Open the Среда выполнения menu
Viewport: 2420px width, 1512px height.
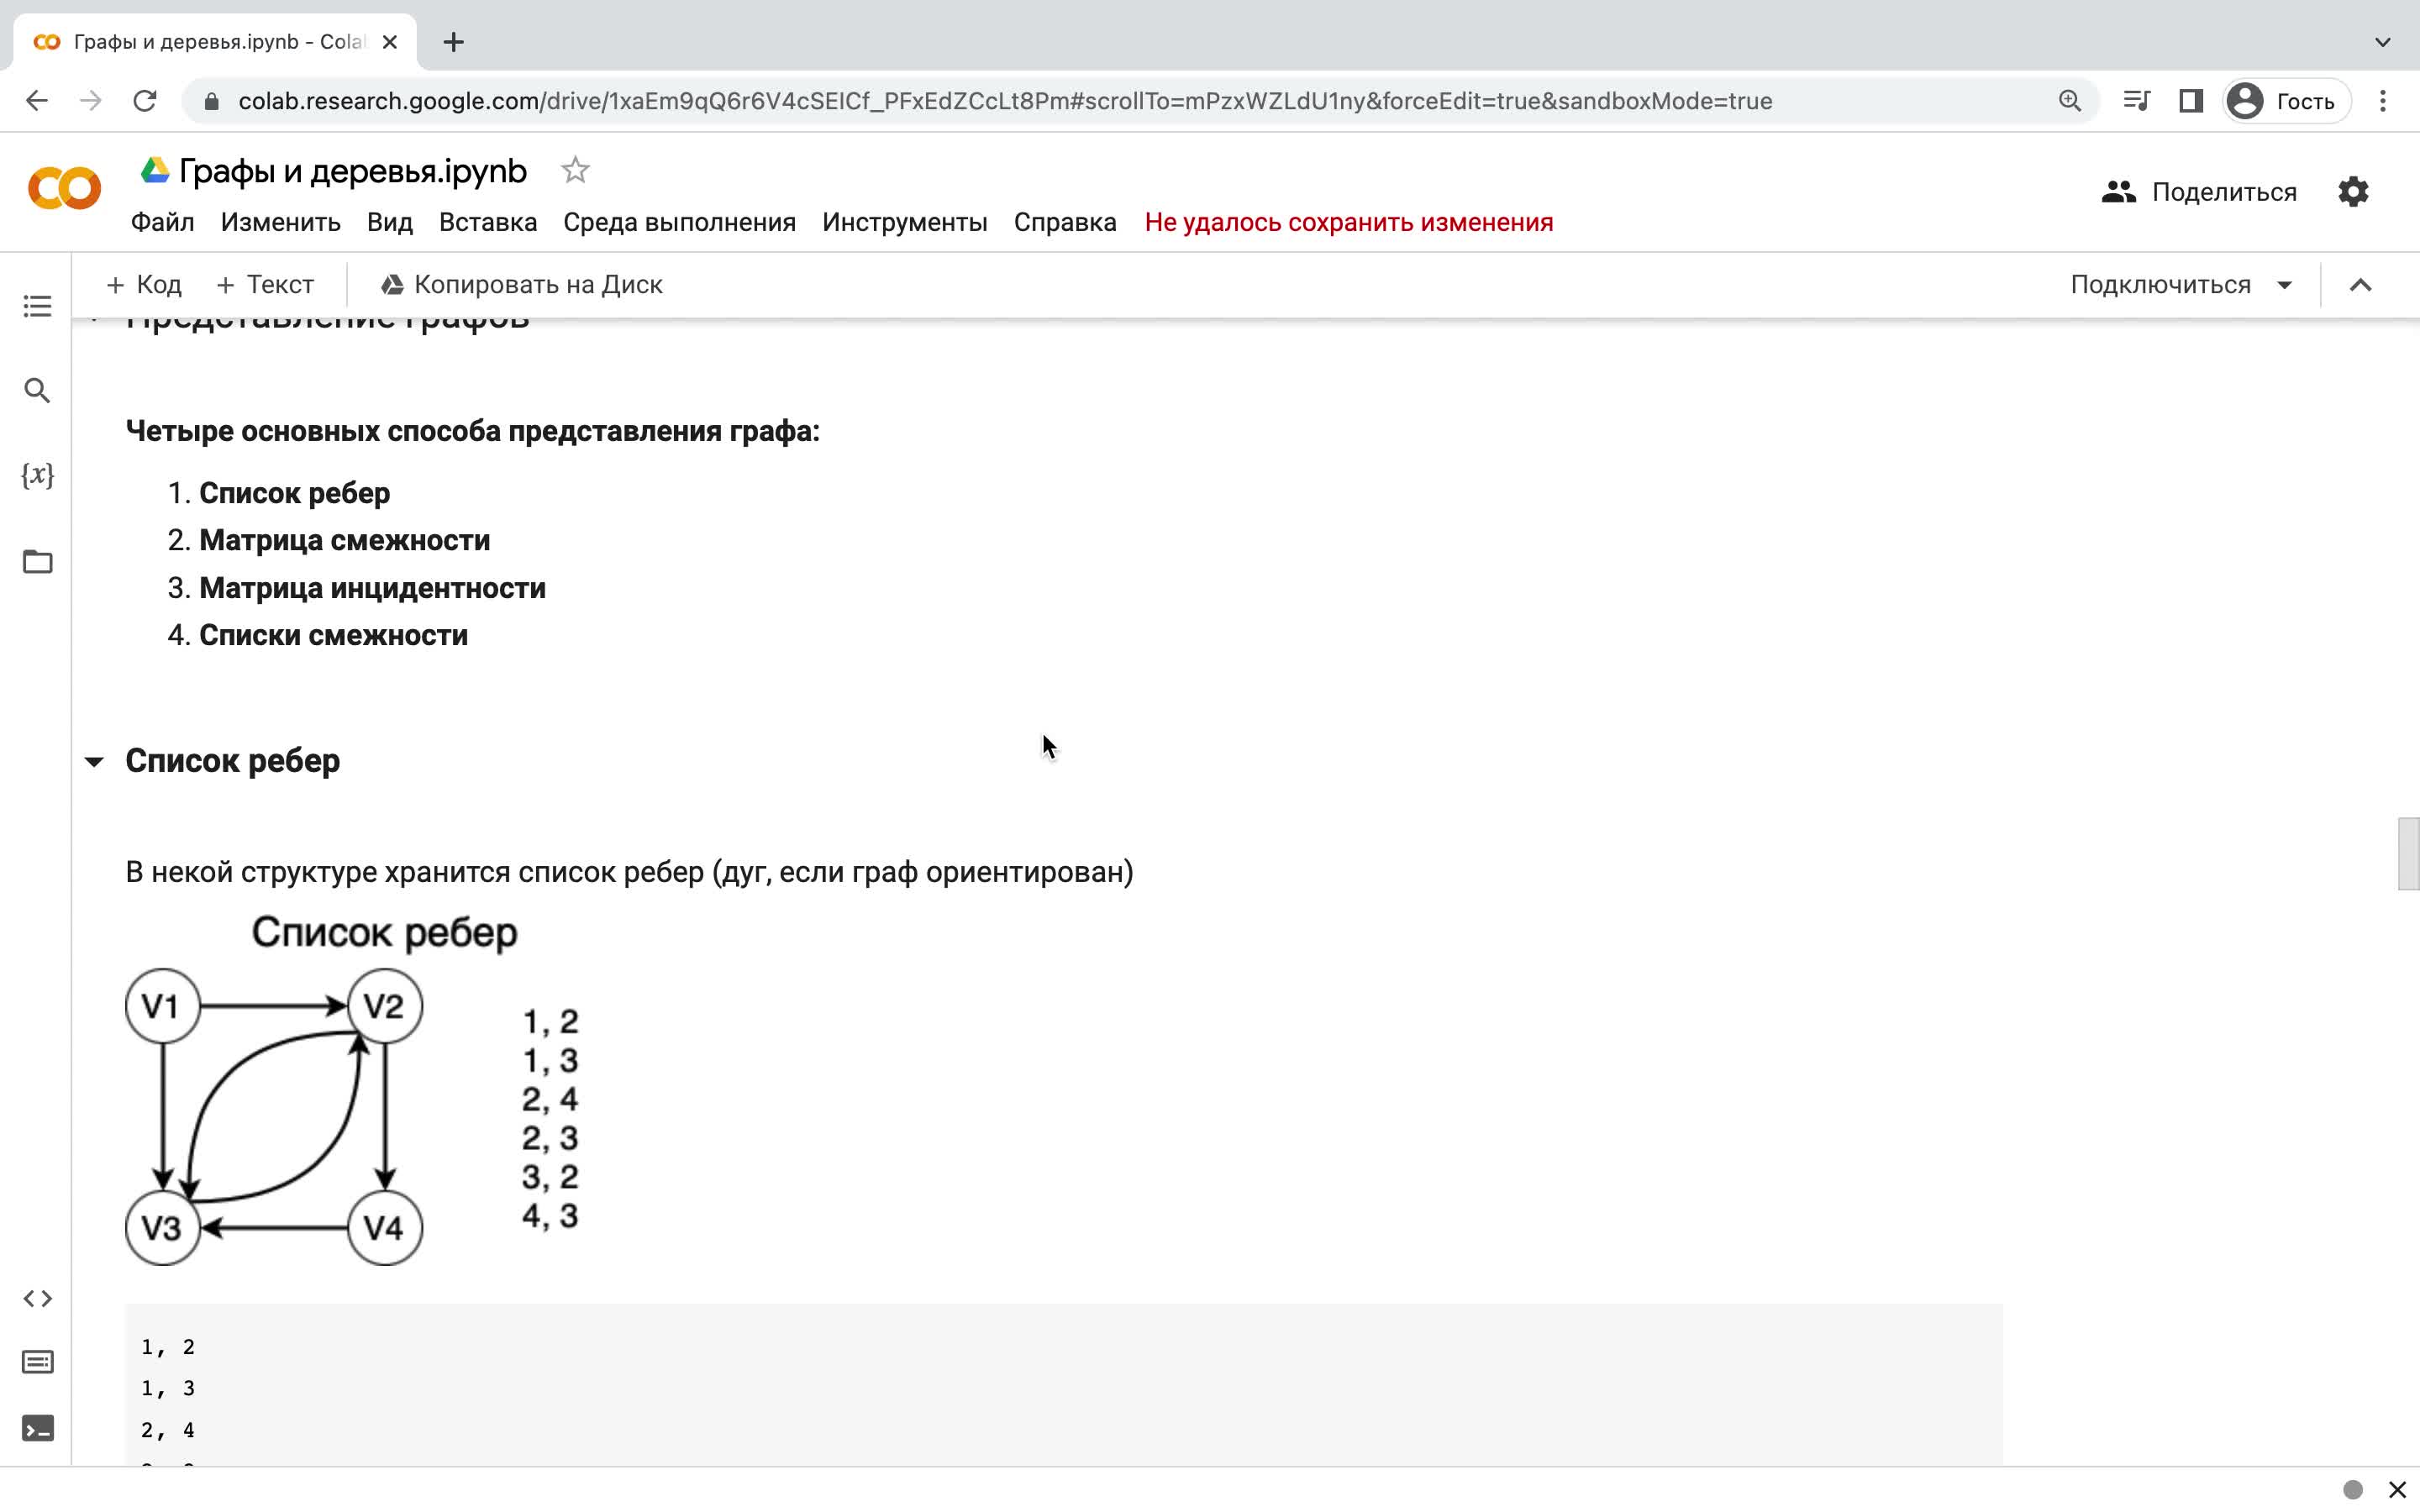click(x=679, y=222)
